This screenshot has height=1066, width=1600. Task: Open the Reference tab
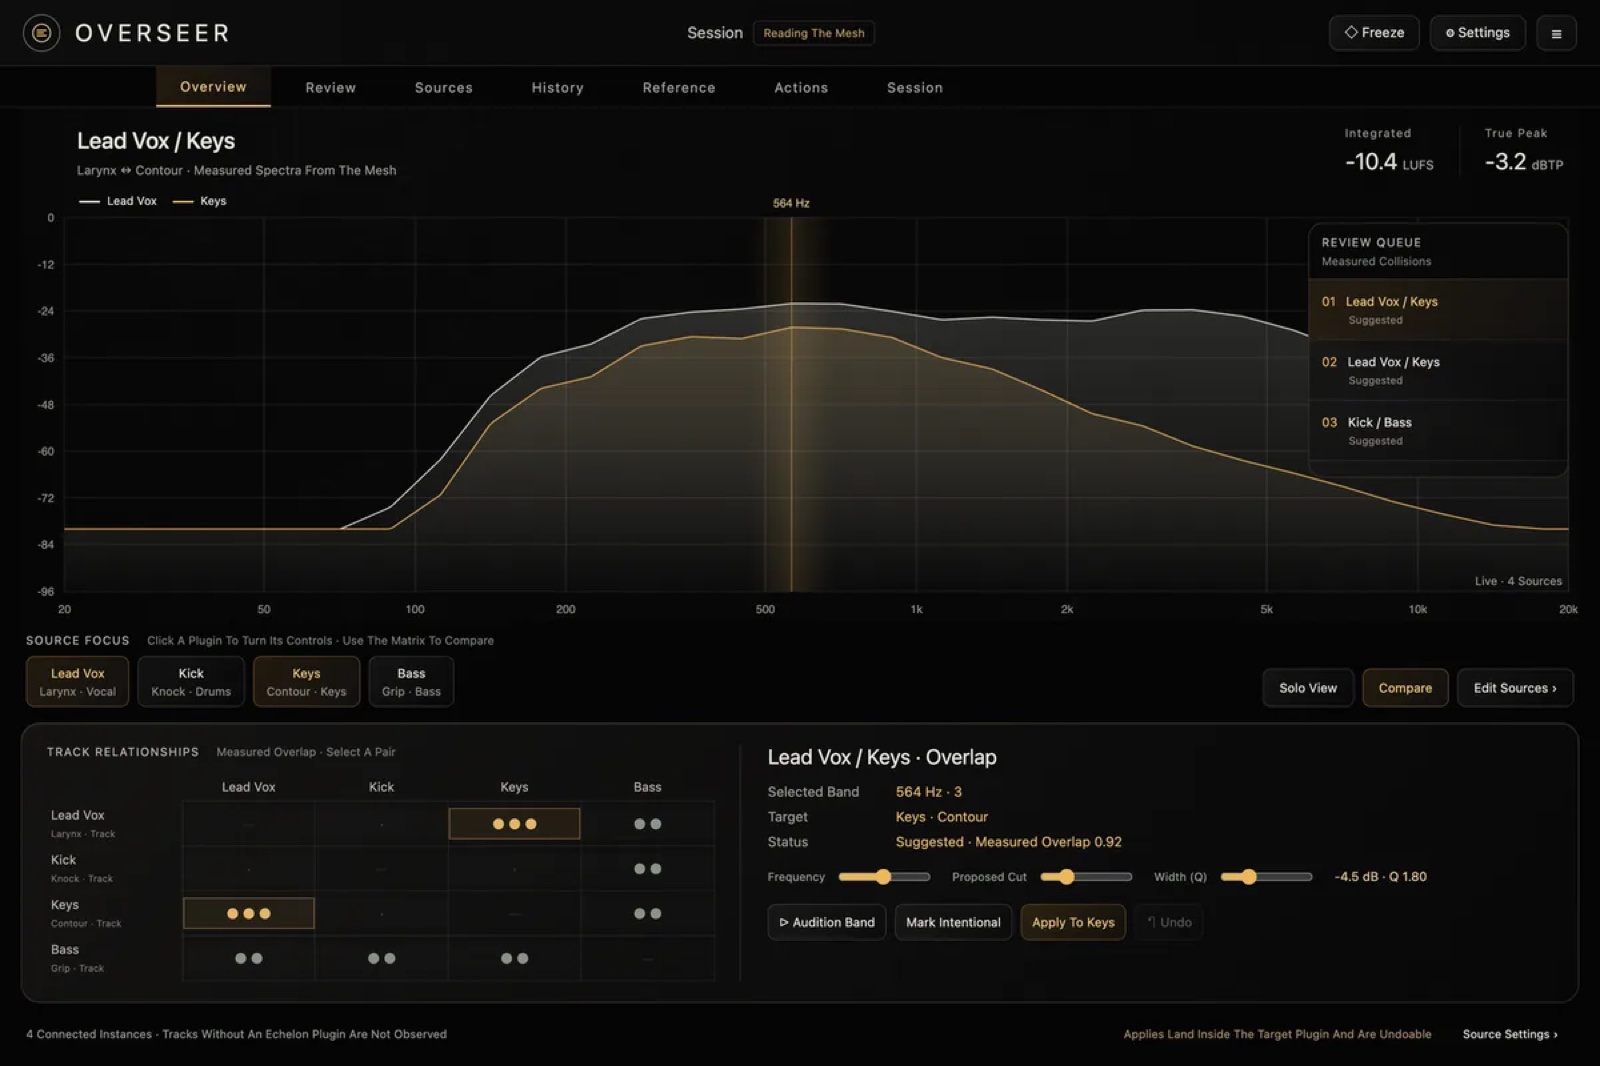point(678,88)
